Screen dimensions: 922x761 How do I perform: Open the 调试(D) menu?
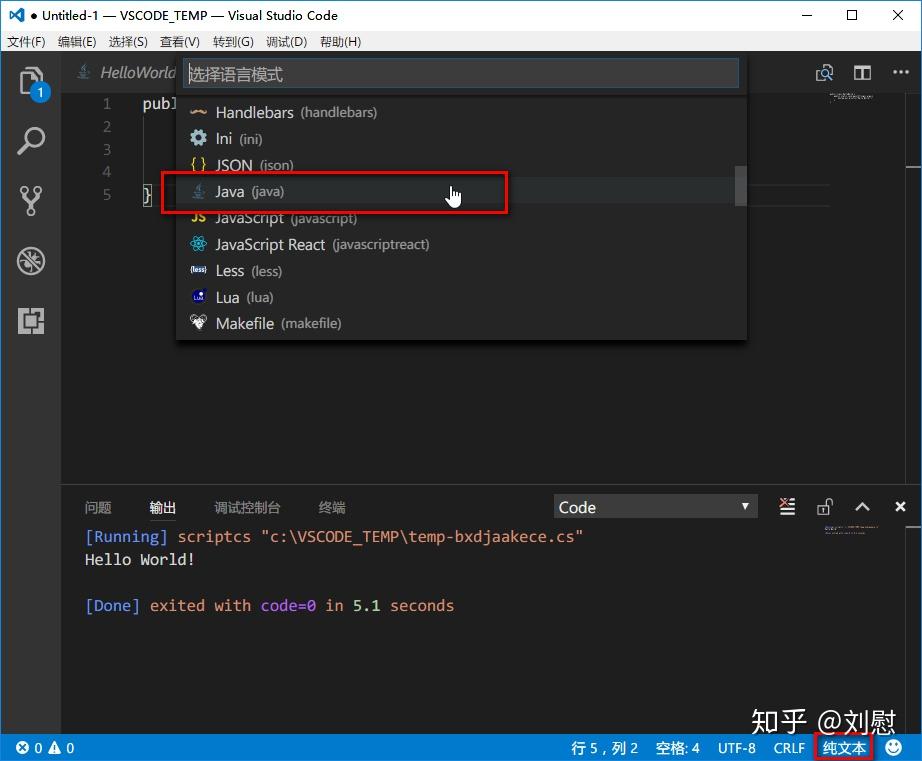click(286, 42)
